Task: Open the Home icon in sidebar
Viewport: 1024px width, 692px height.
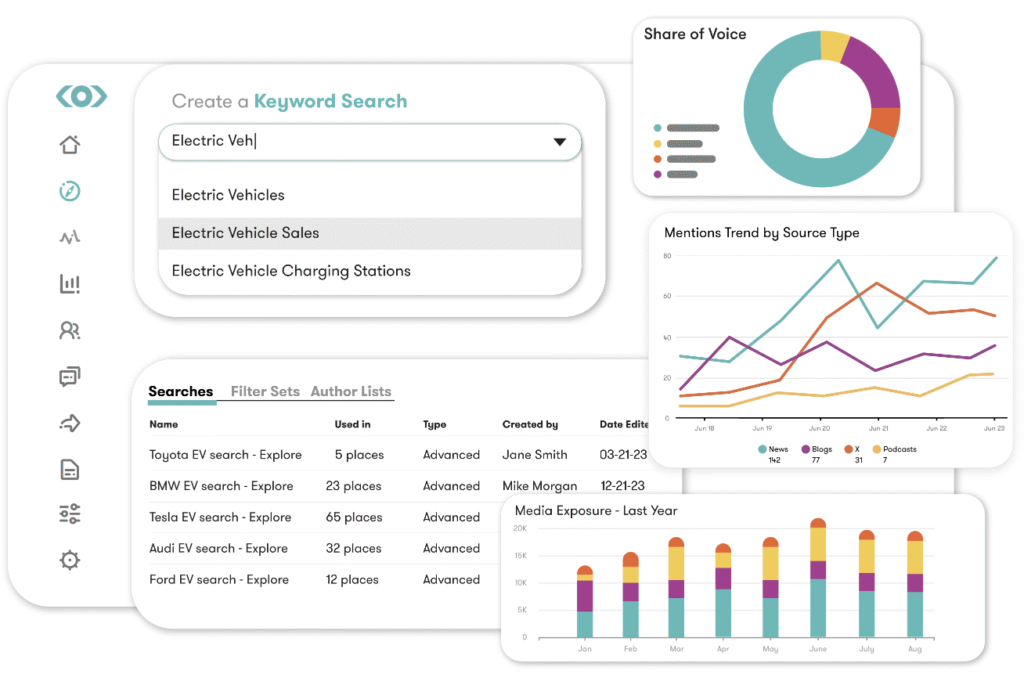Action: pos(70,144)
